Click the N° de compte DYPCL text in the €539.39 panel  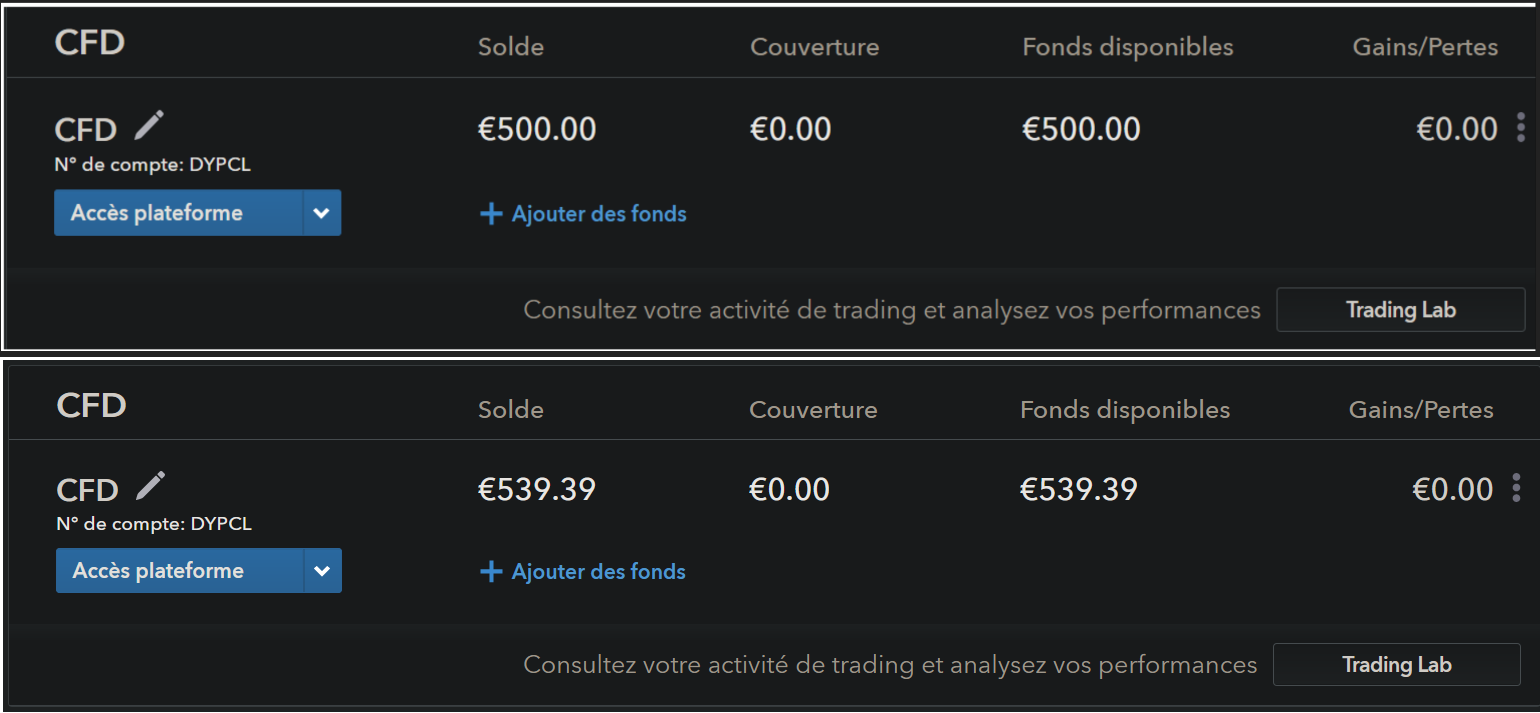[x=154, y=524]
